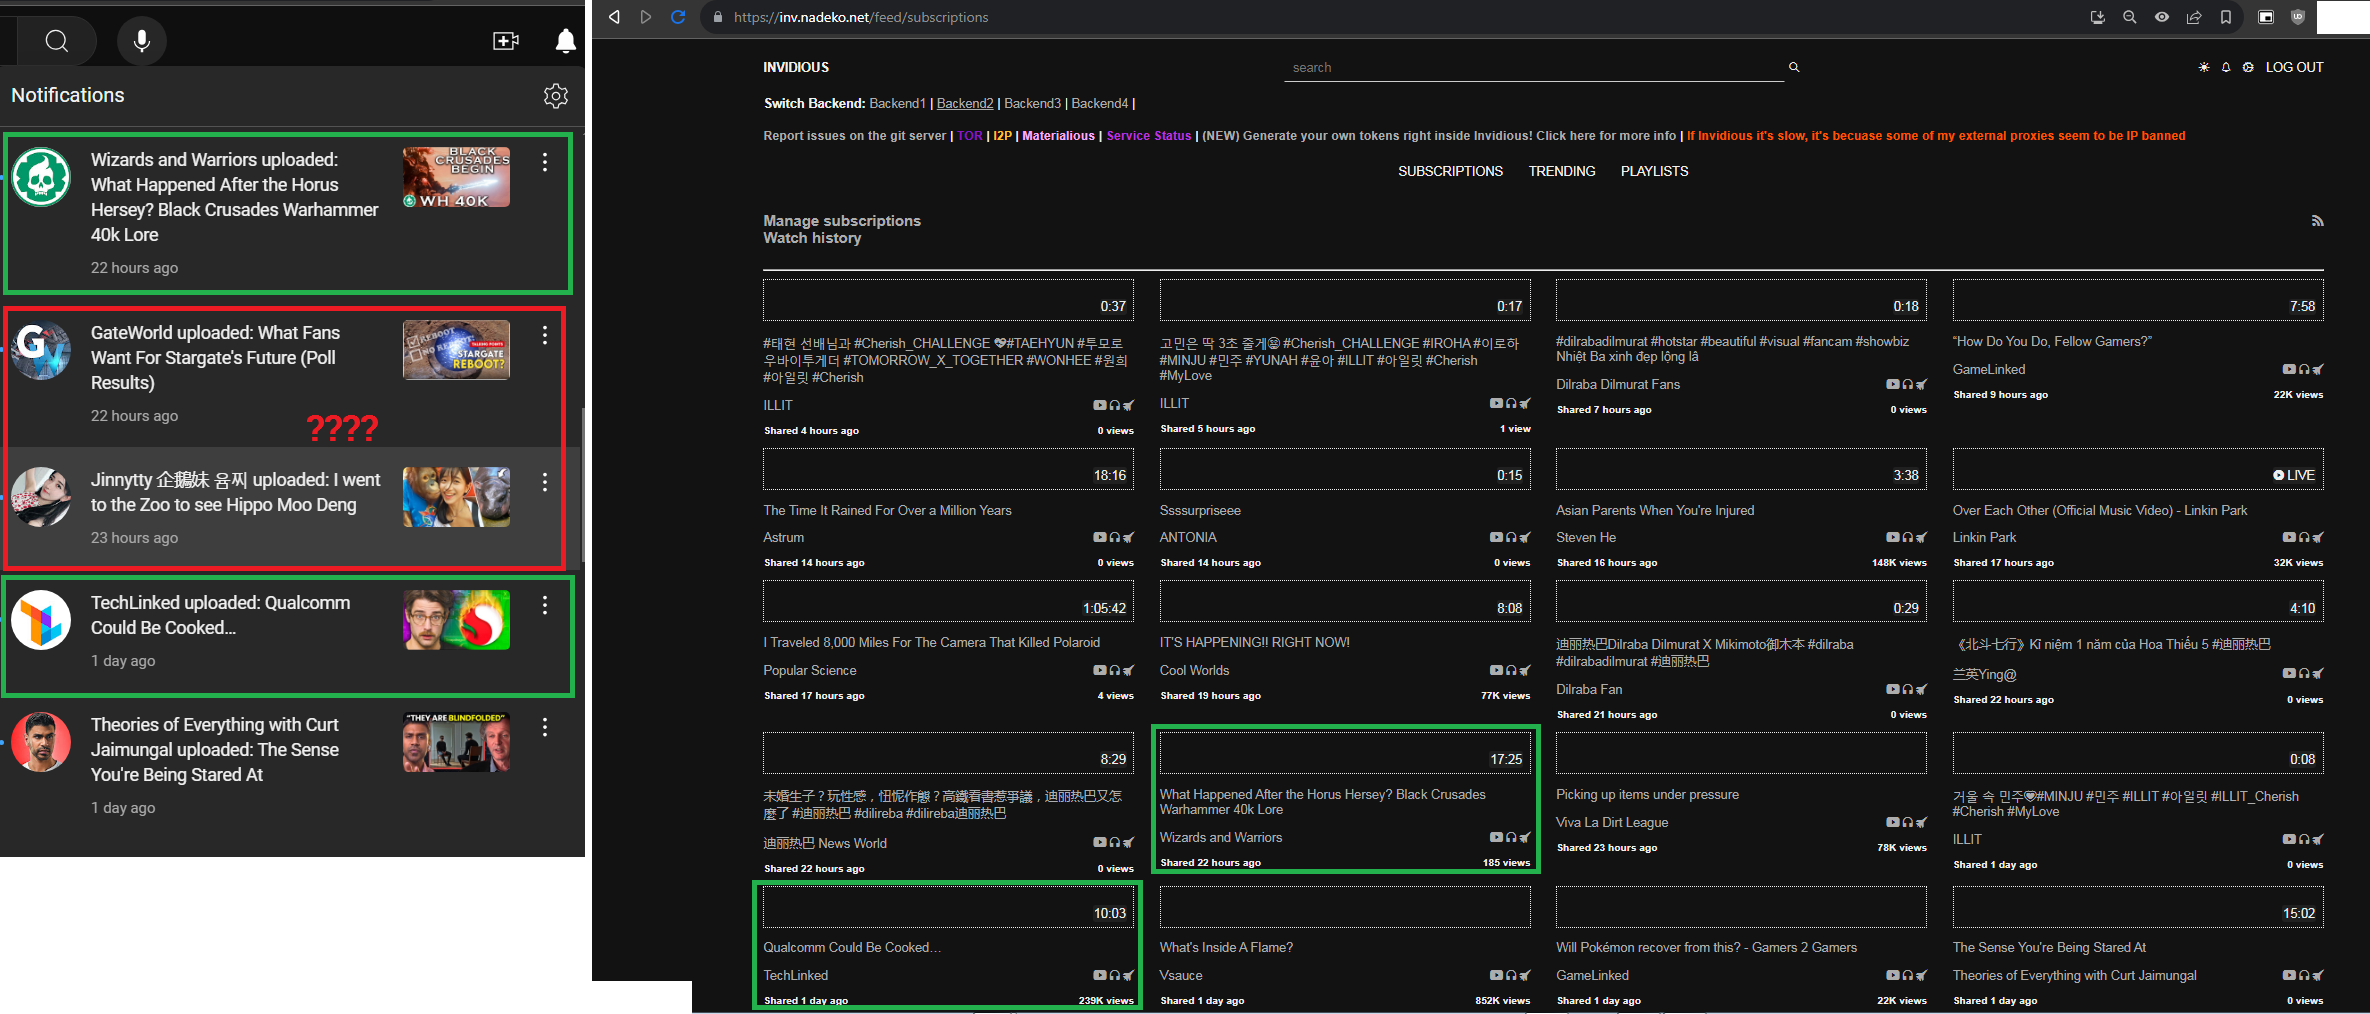Open the Popular Science channel link
The height and width of the screenshot is (1014, 2370).
click(809, 670)
